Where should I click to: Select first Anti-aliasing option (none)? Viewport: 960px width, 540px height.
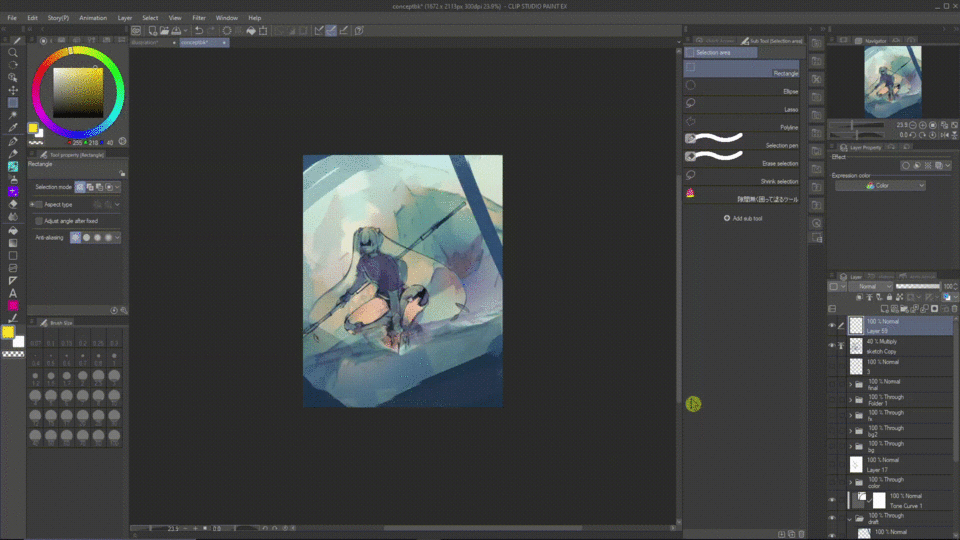coord(75,238)
